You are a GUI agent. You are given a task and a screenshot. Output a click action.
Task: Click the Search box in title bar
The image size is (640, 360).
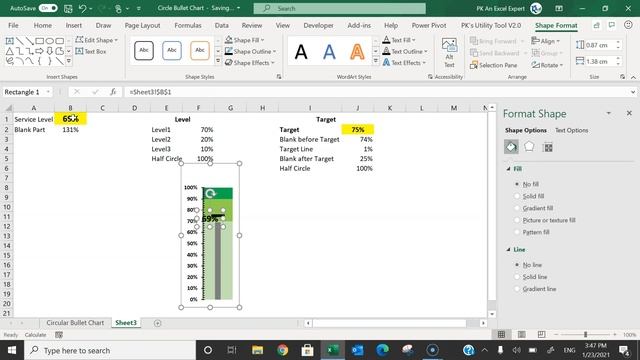coord(340,8)
